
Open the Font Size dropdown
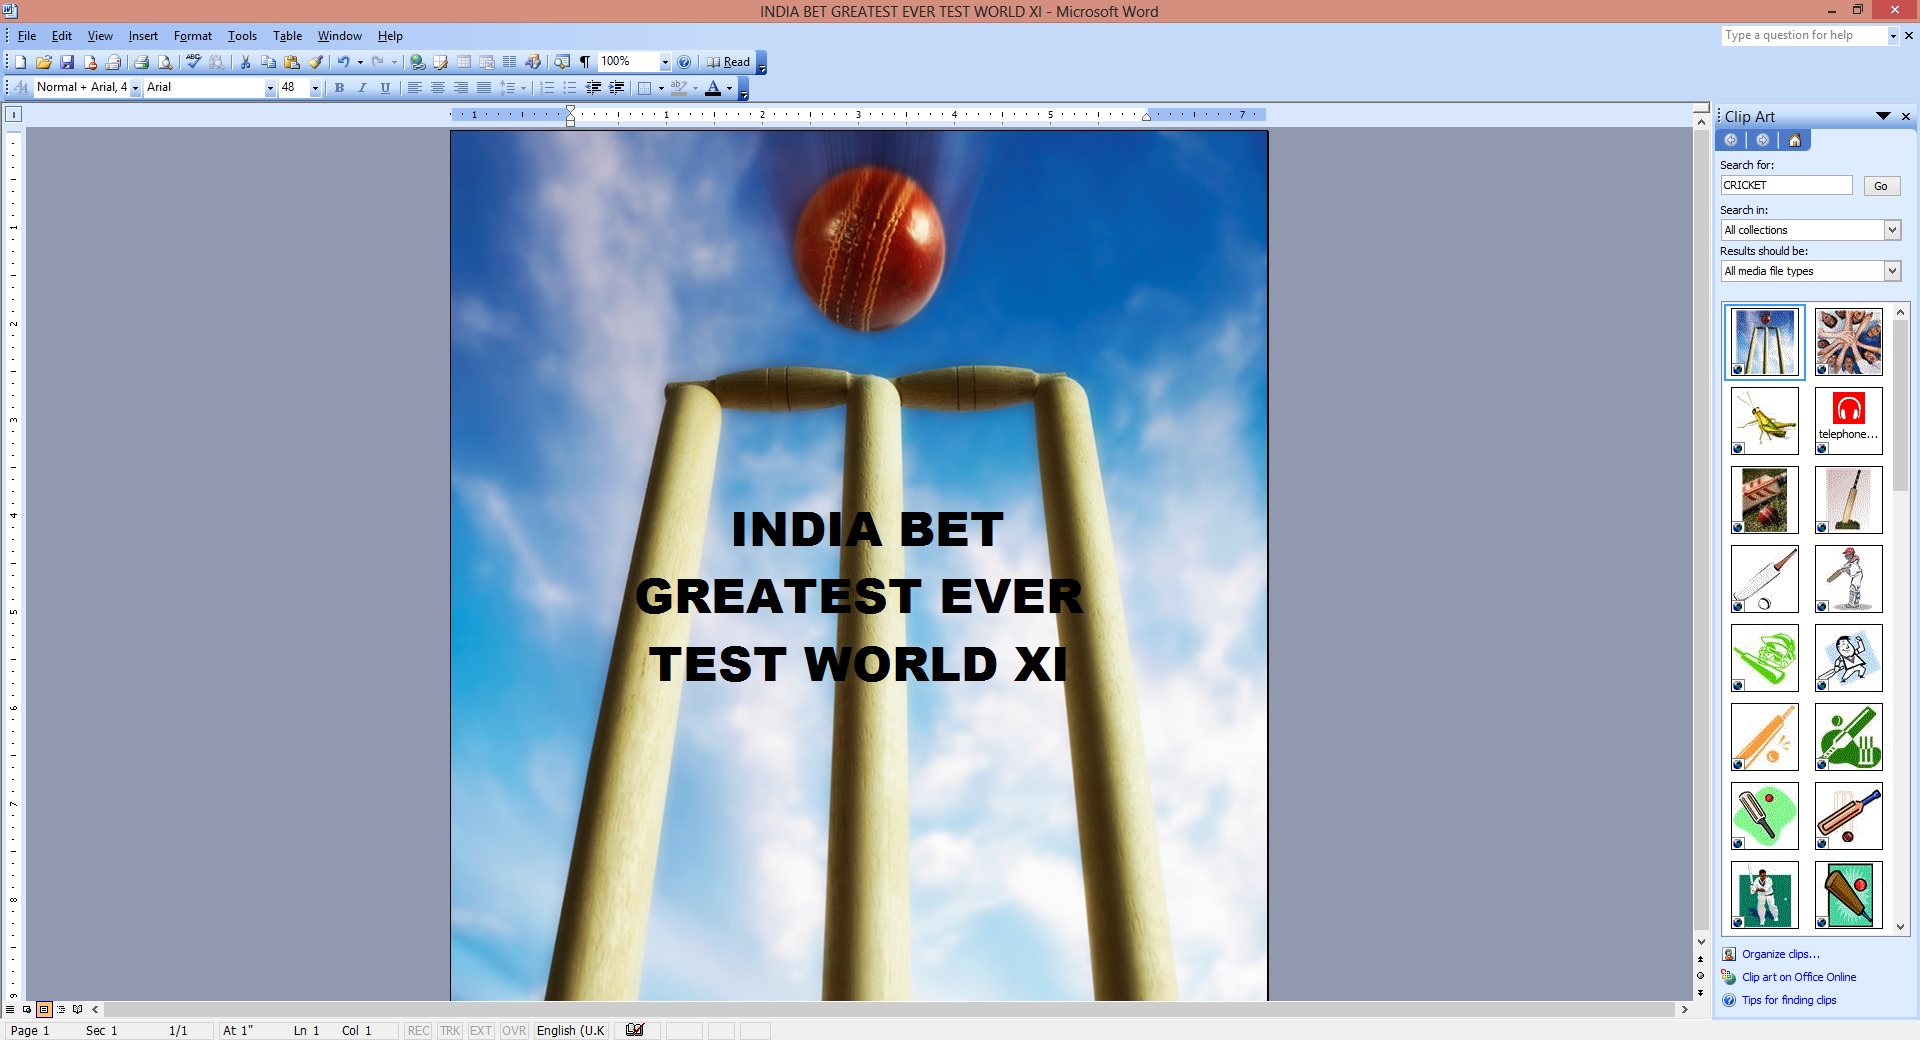coord(315,88)
